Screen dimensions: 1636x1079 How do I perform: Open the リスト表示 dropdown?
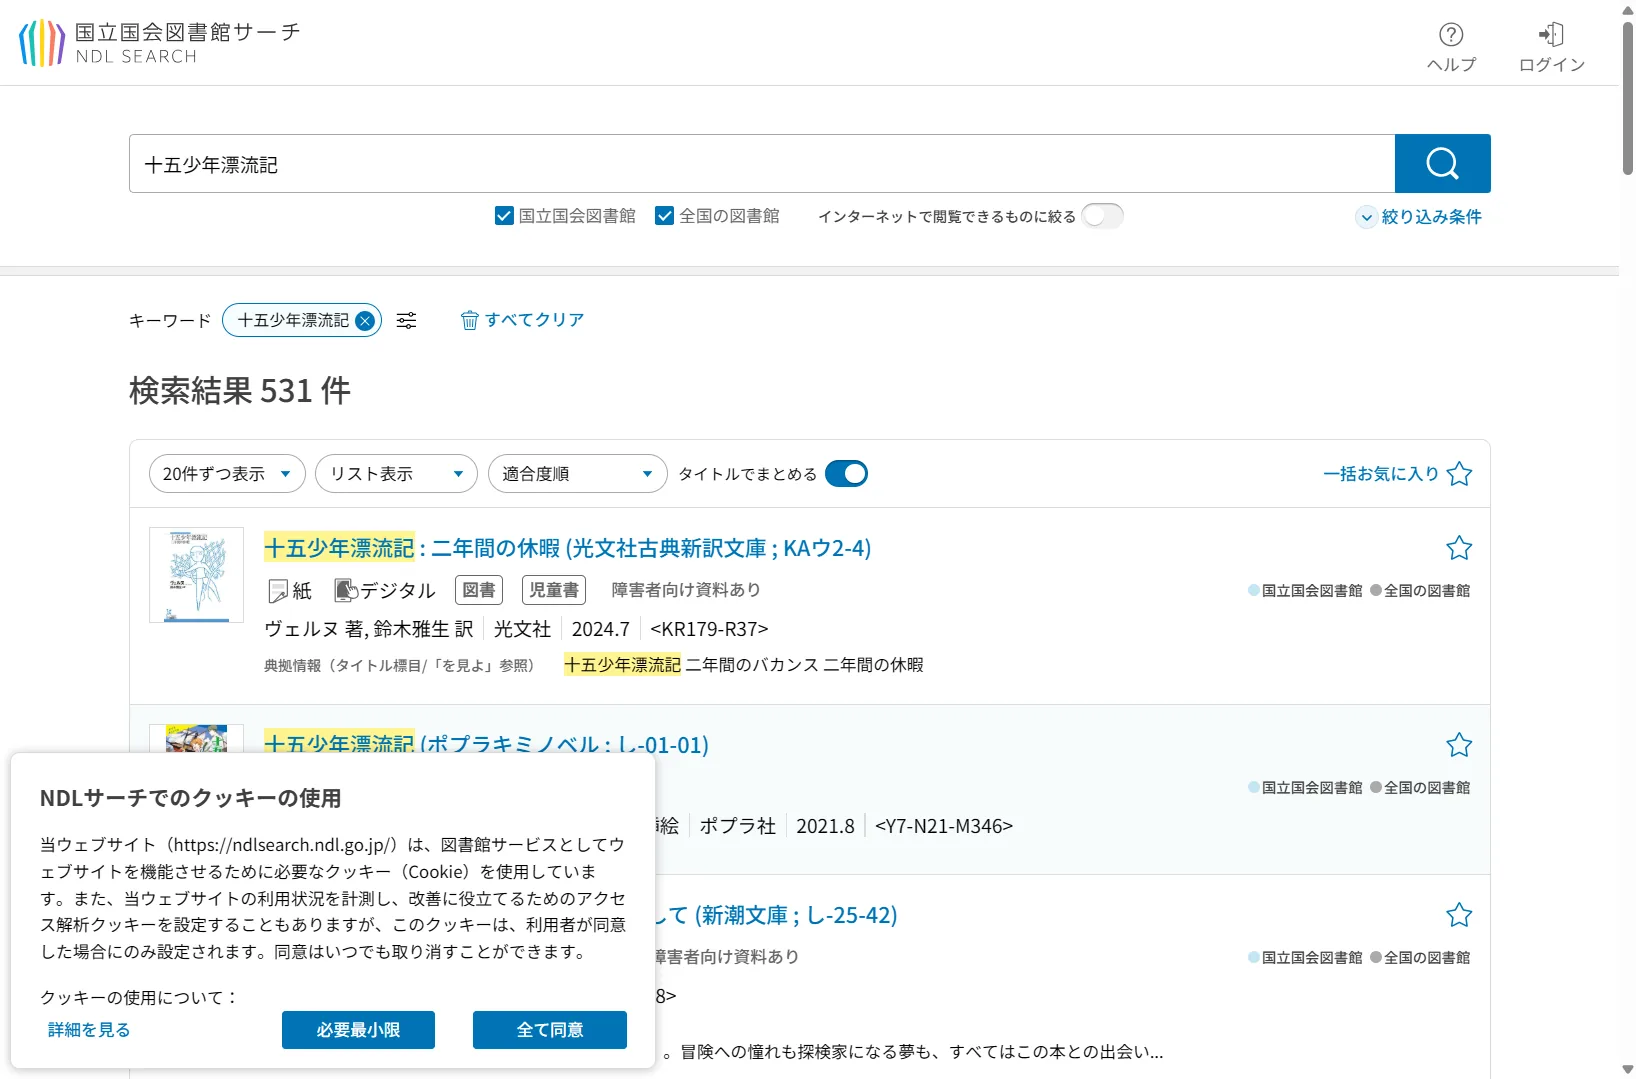click(396, 474)
